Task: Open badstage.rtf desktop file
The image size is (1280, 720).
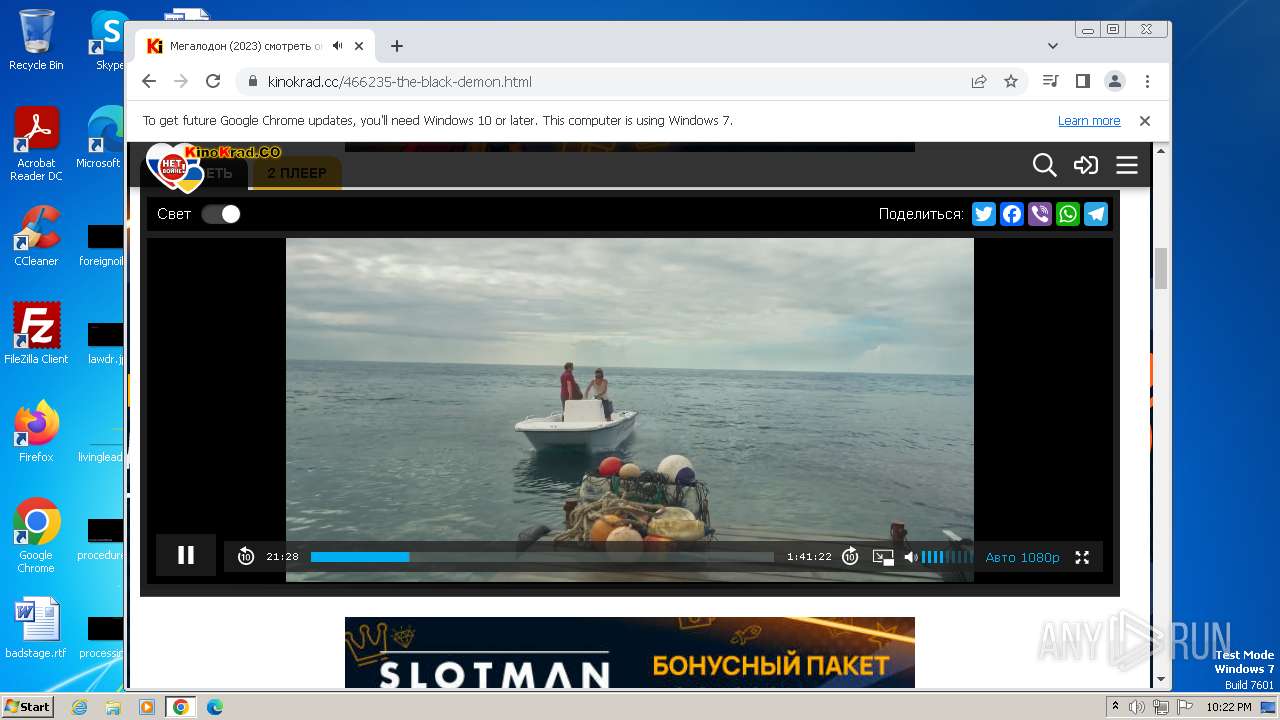Action: (36, 629)
